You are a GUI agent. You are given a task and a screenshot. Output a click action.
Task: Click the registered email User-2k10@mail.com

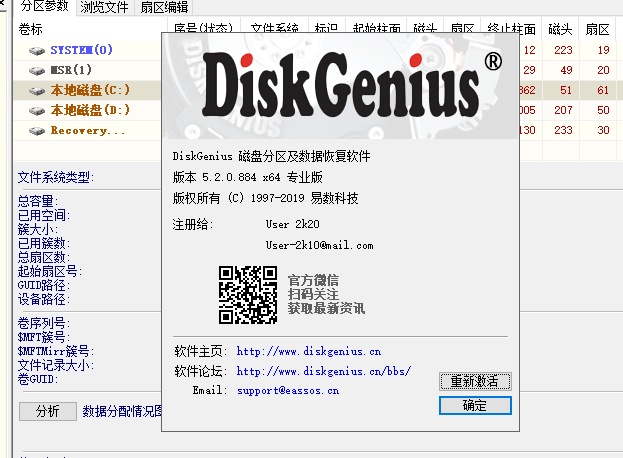tap(319, 245)
